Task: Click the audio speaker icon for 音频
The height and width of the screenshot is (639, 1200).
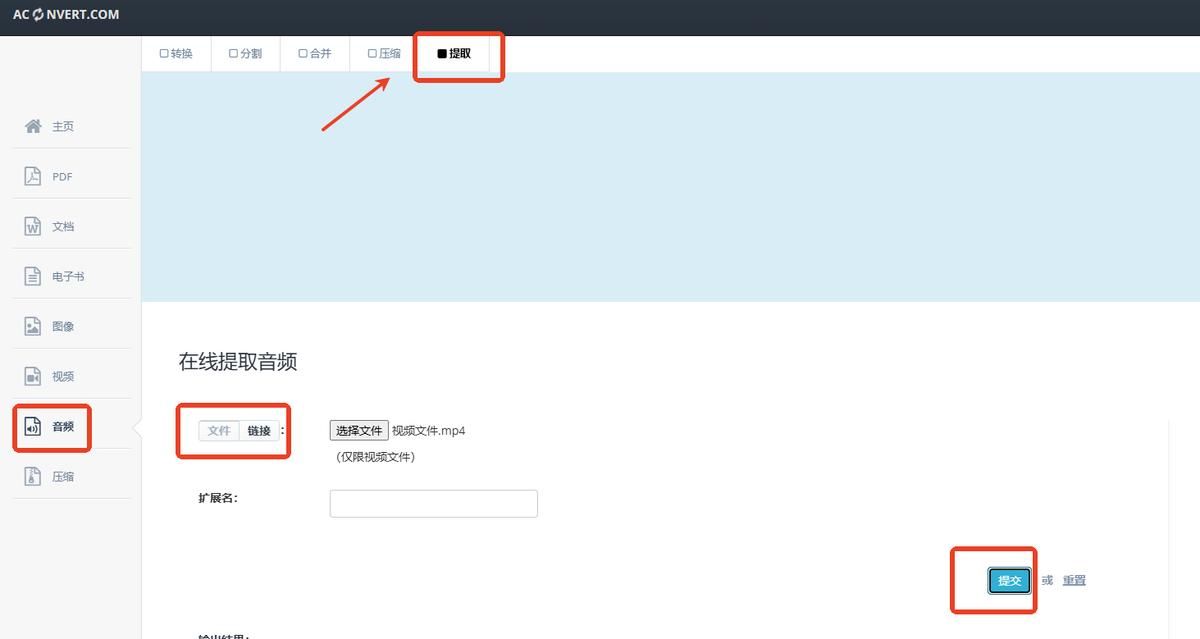Action: coord(33,426)
